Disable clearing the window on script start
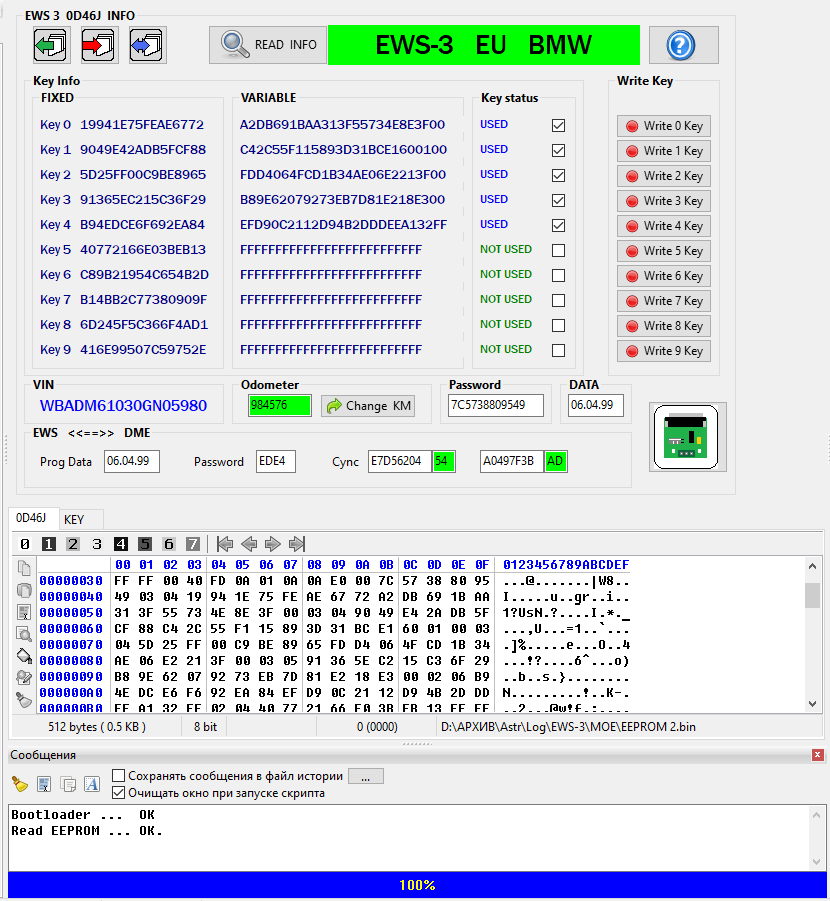This screenshot has width=830, height=901. 119,793
